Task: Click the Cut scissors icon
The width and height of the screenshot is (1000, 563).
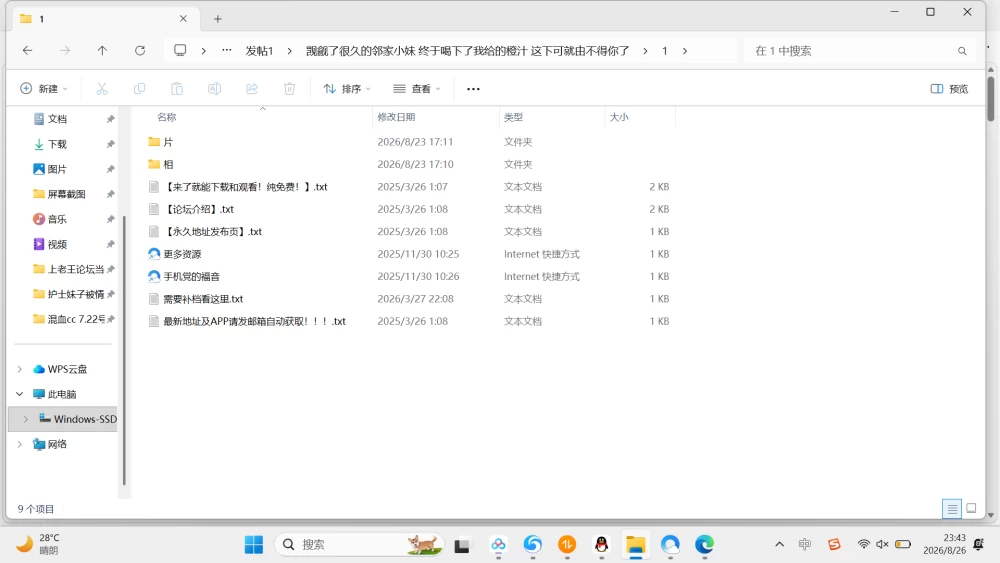Action: pos(102,89)
